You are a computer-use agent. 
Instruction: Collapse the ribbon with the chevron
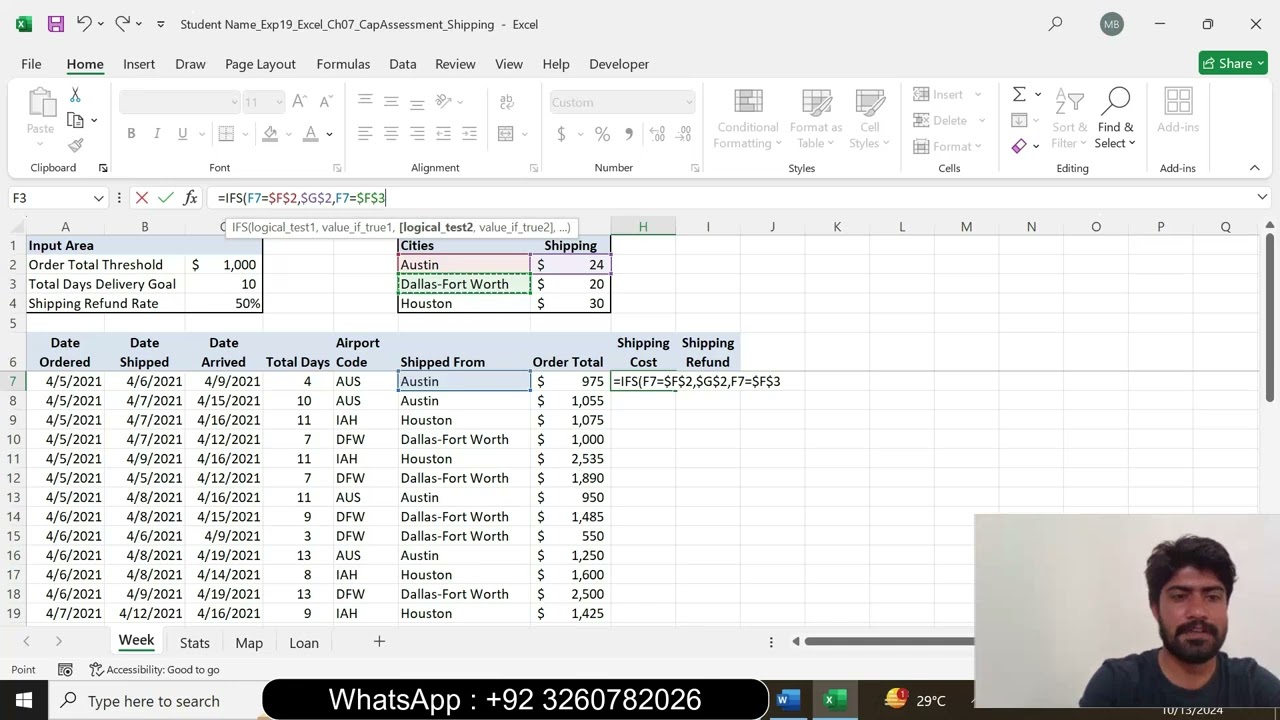[x=1254, y=168]
